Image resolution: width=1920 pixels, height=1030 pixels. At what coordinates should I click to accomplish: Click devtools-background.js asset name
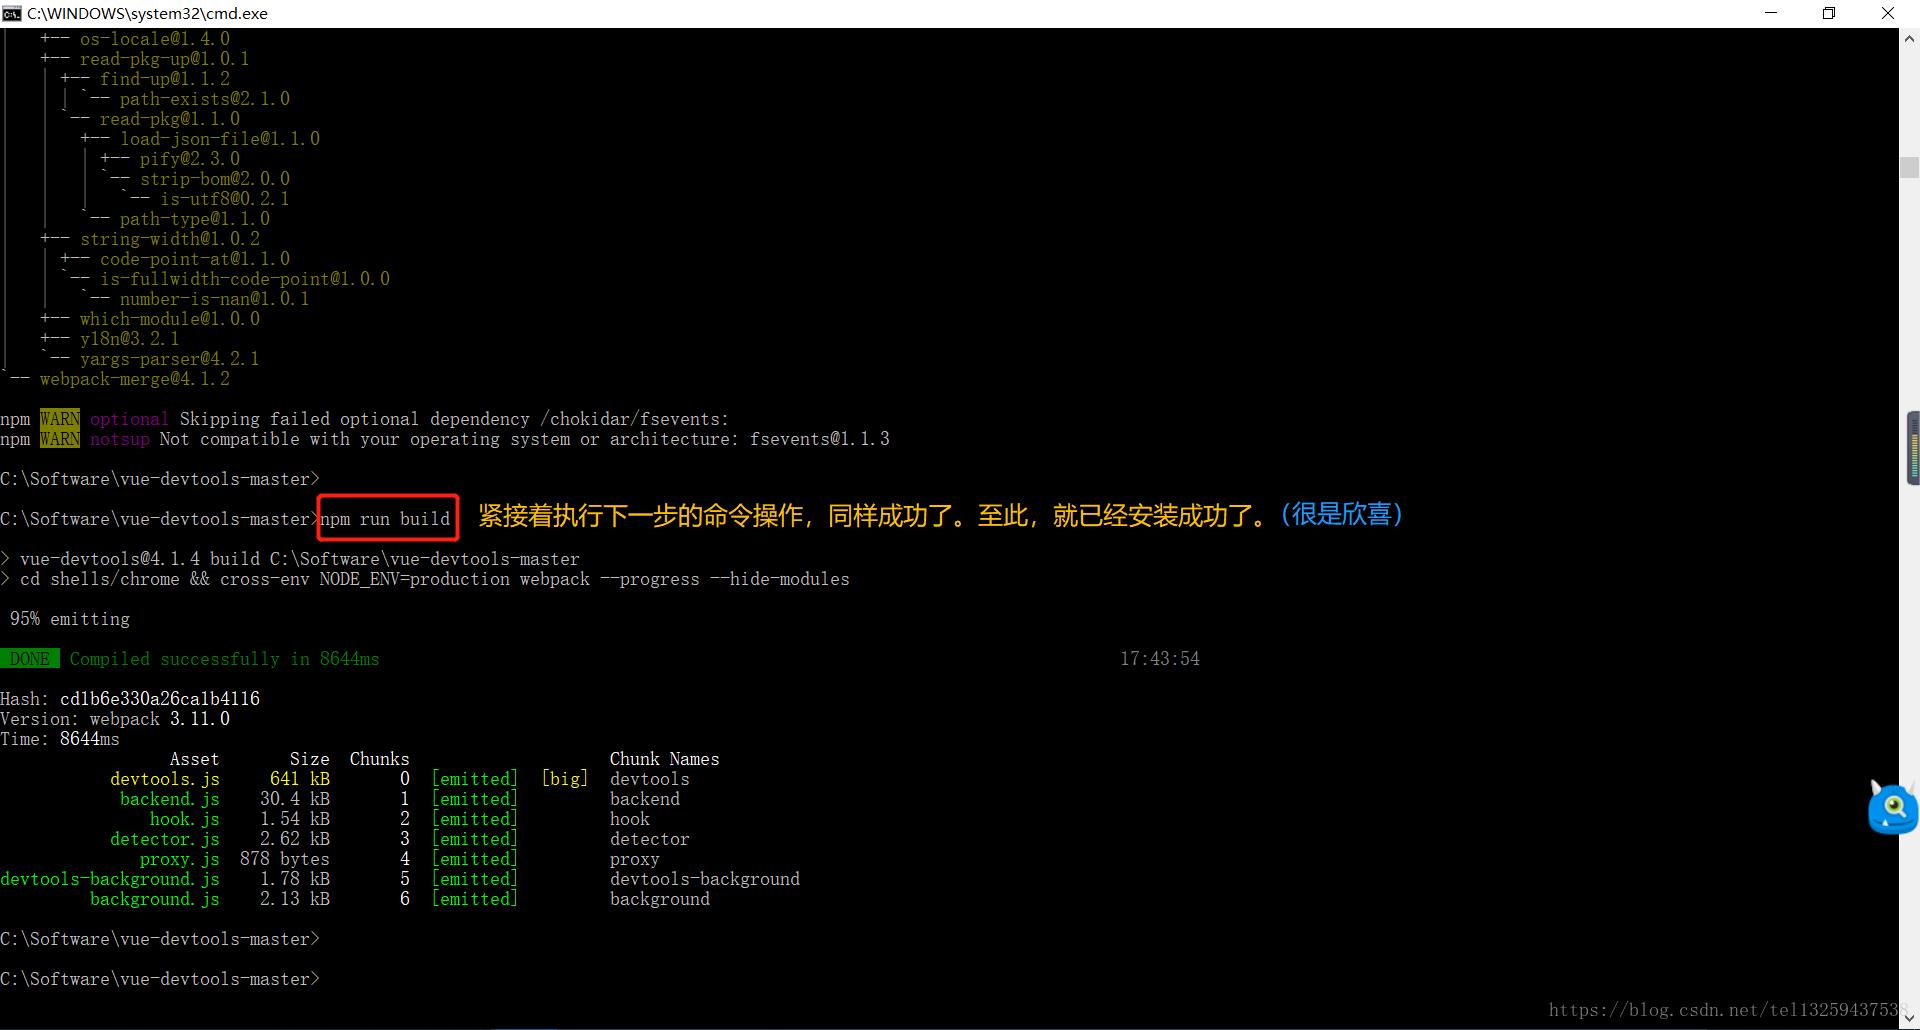(x=110, y=879)
